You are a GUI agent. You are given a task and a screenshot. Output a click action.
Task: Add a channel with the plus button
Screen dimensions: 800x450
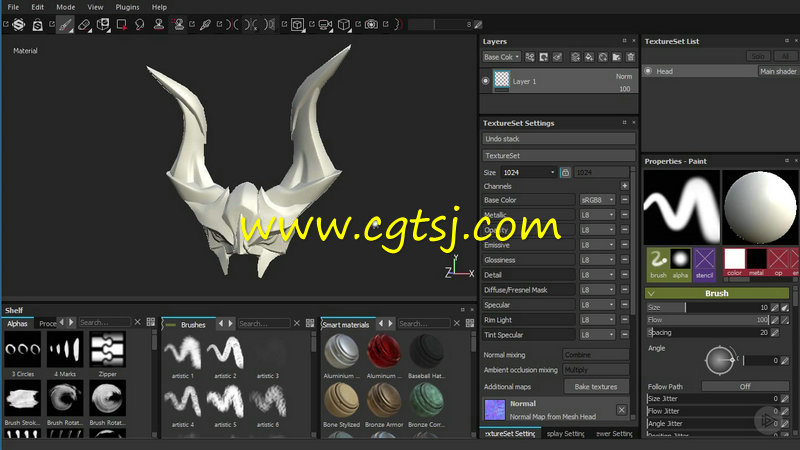(624, 186)
